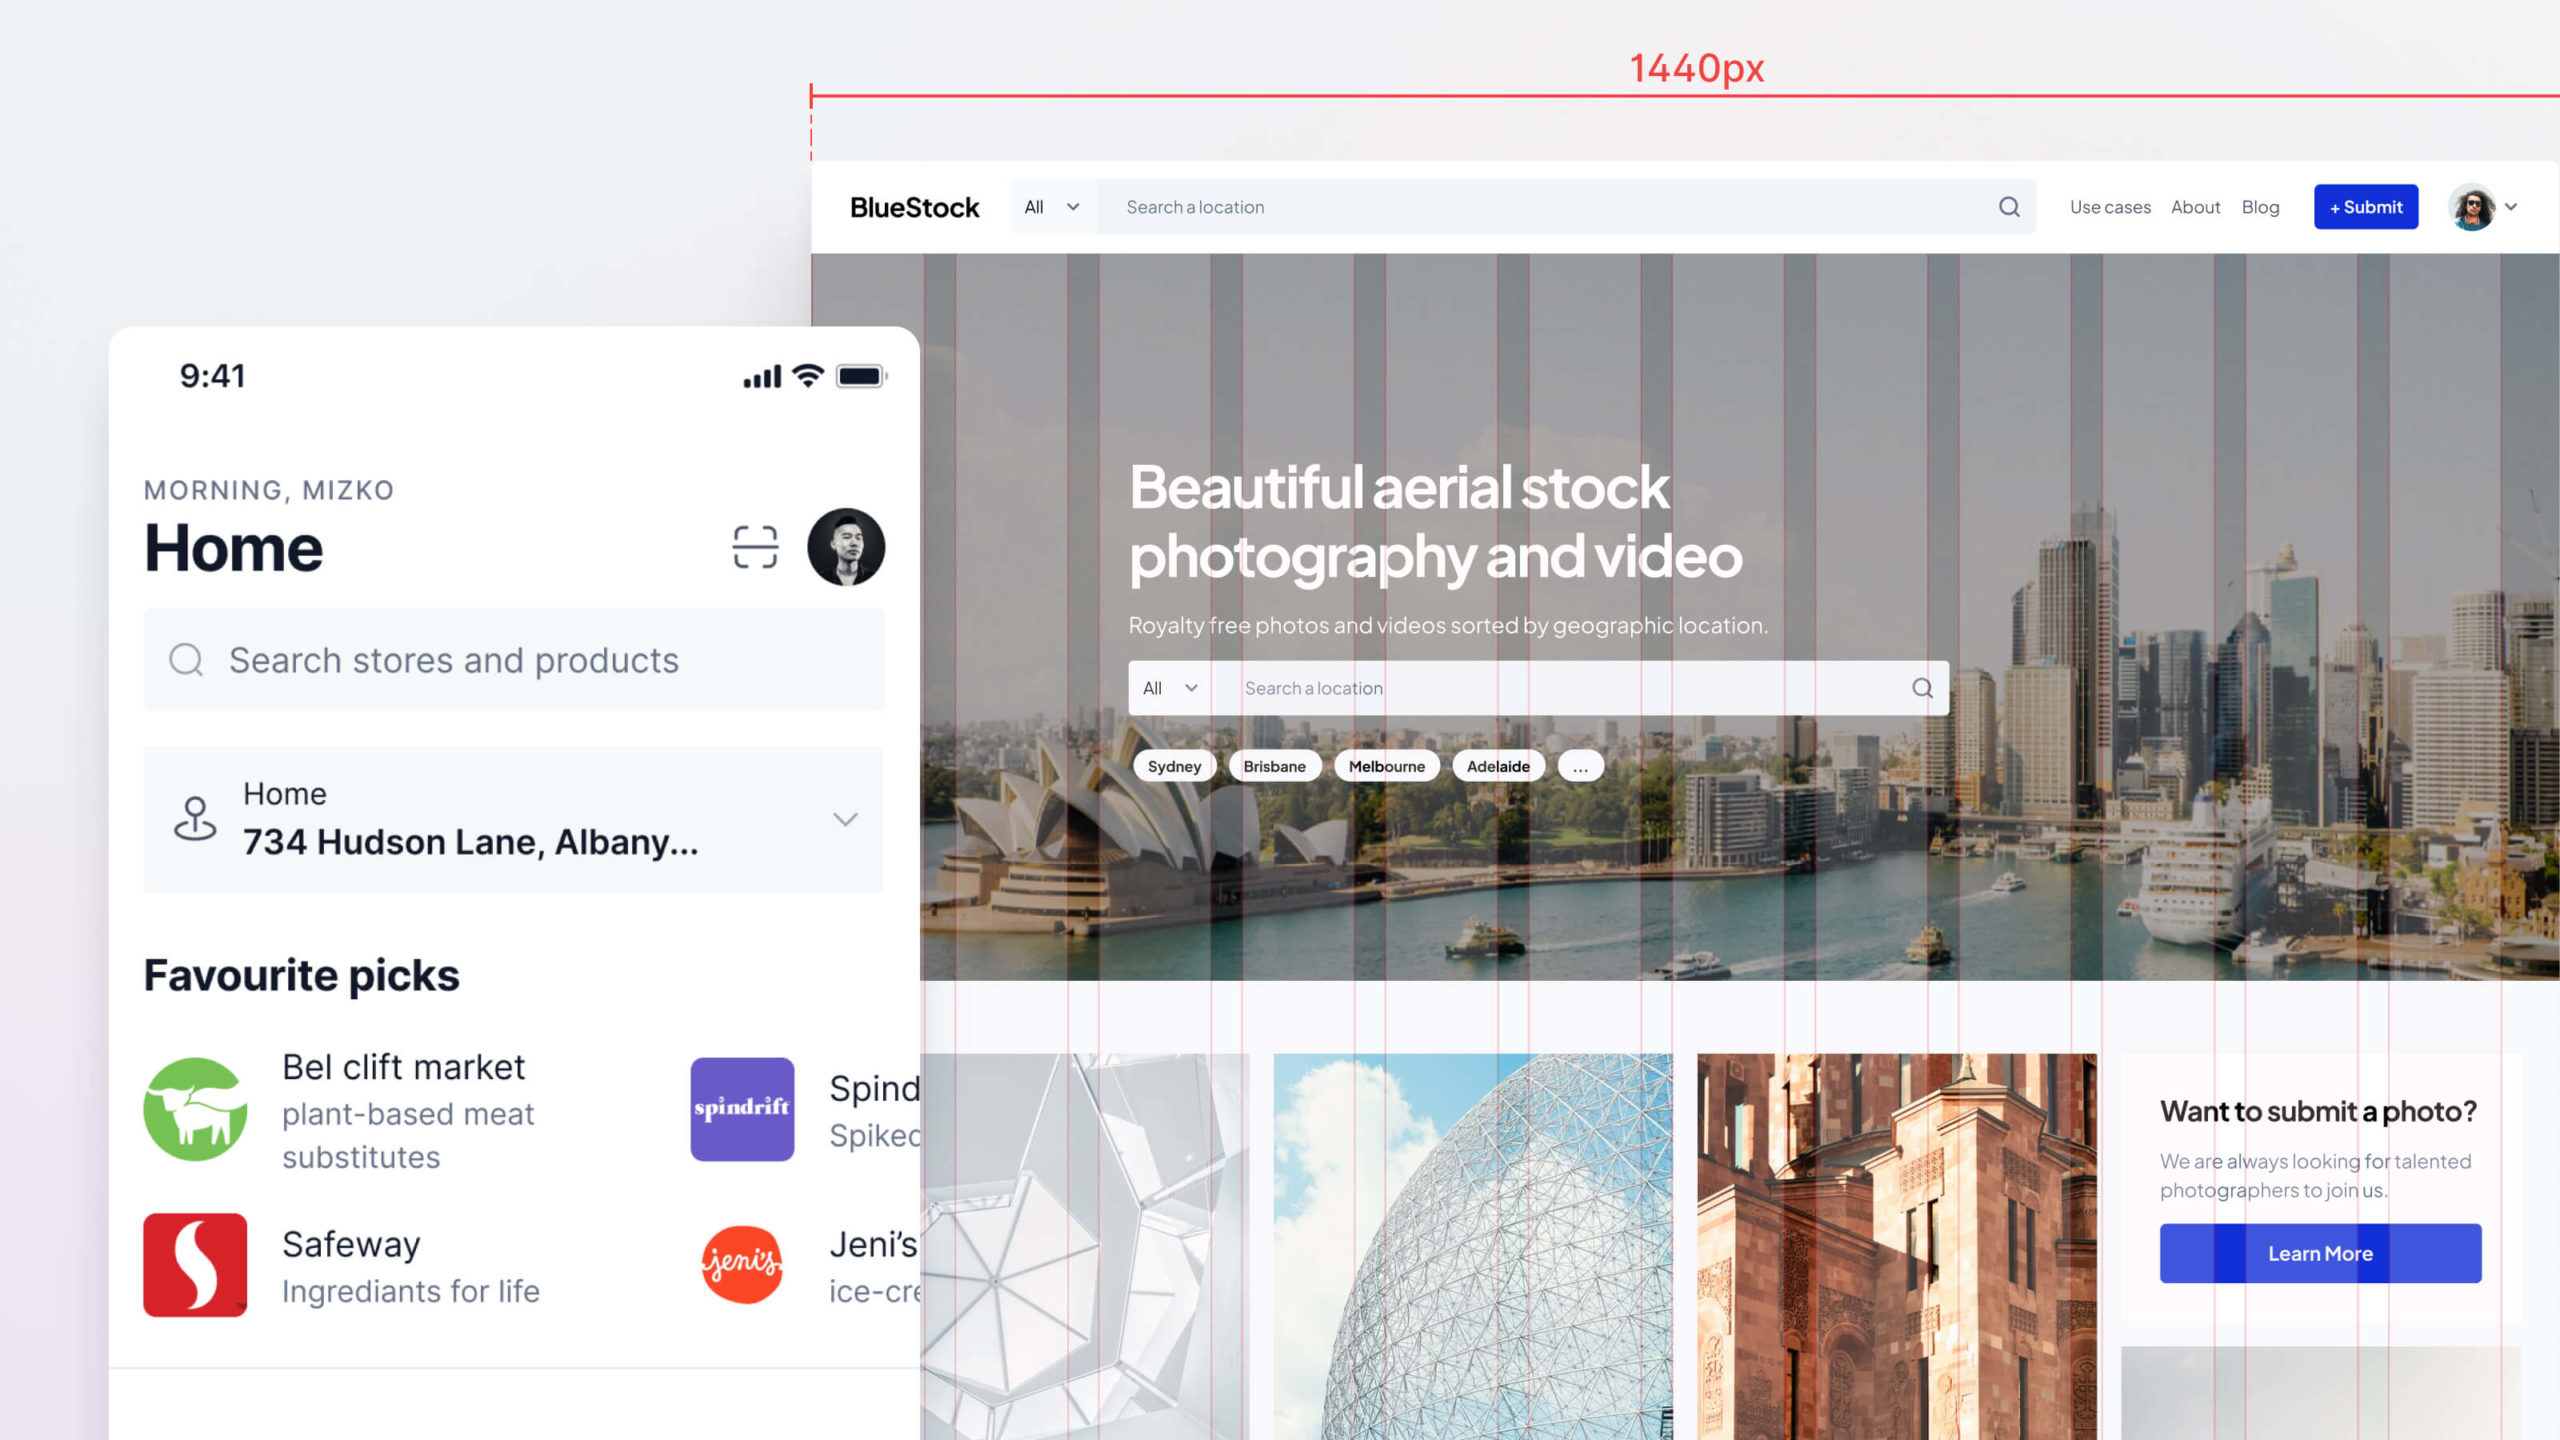The width and height of the screenshot is (2560, 1440).
Task: Go to the Blog nav link
Action: point(2260,207)
